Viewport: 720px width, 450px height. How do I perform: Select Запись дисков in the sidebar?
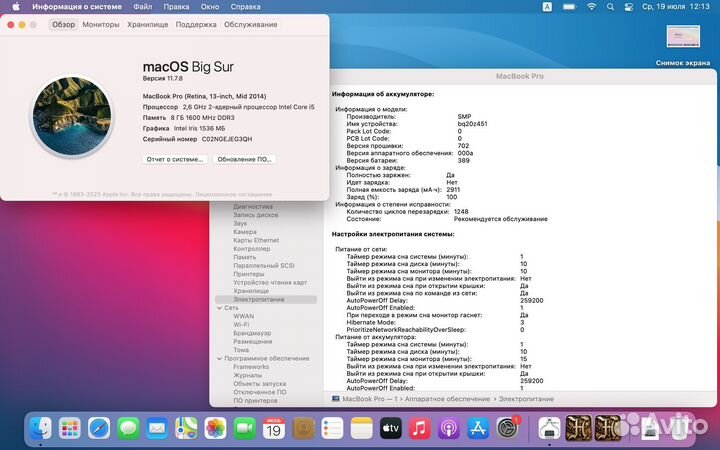point(256,215)
